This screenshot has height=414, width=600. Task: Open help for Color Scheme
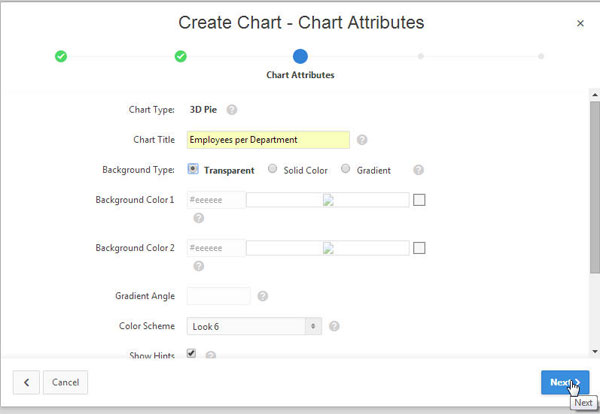[x=334, y=326]
